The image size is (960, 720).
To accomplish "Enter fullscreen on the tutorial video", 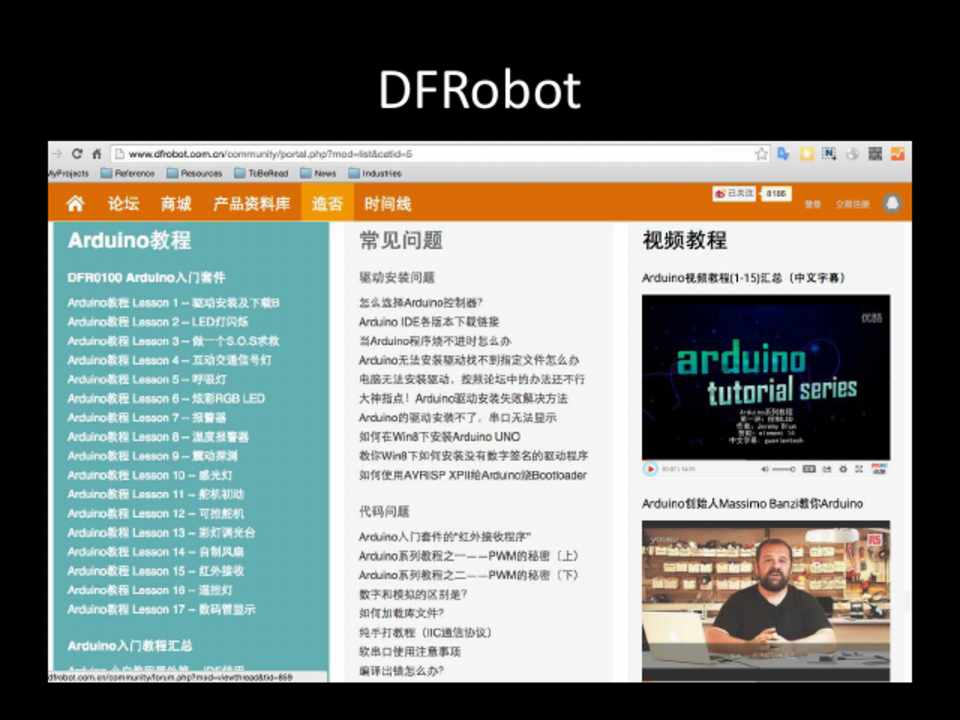I will click(x=857, y=468).
